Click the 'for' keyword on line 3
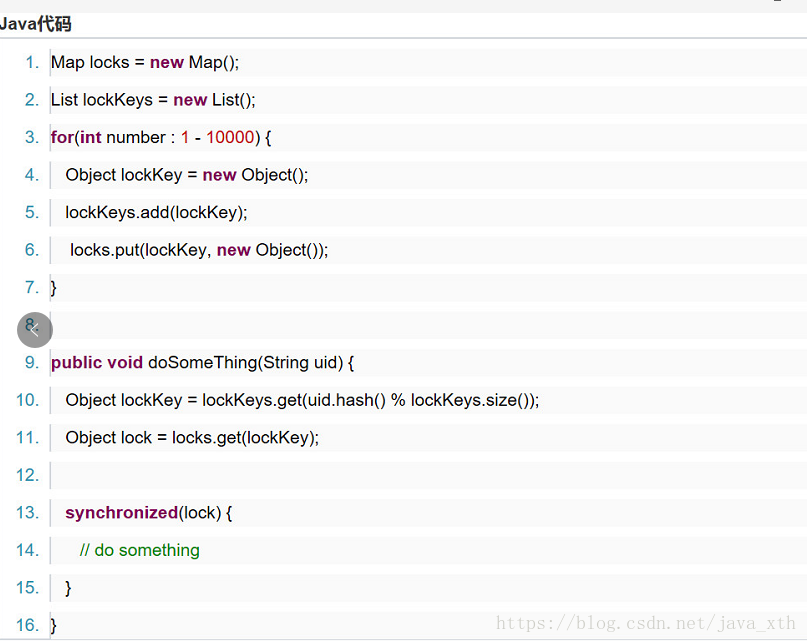Viewport: 807px width, 643px height. click(62, 137)
